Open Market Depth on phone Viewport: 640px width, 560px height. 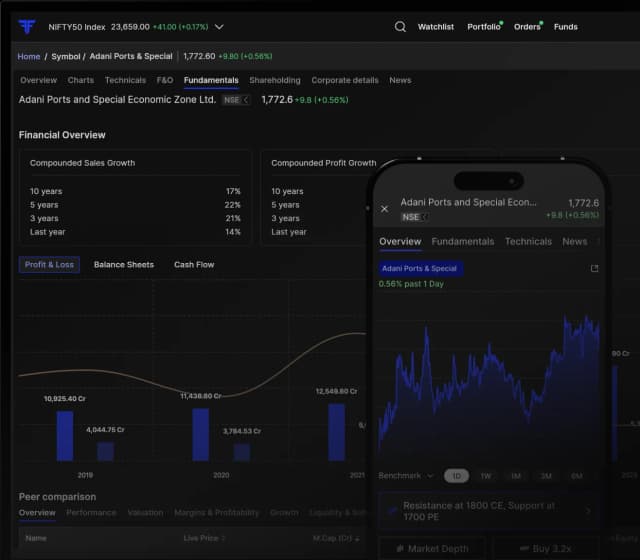coord(433,549)
